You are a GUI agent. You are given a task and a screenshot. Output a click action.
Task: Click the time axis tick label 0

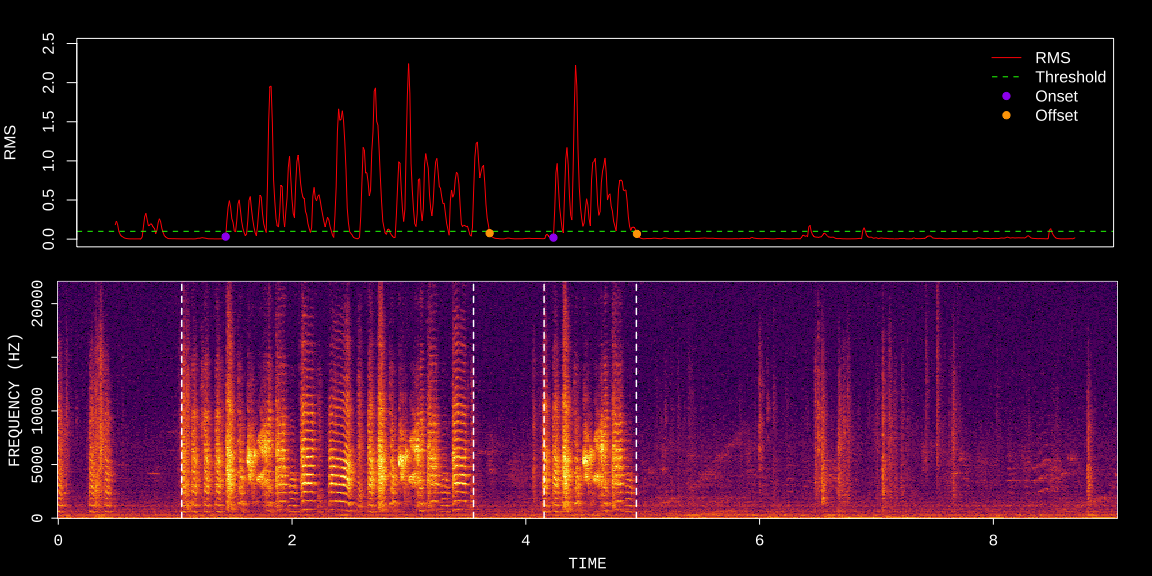coord(58,540)
